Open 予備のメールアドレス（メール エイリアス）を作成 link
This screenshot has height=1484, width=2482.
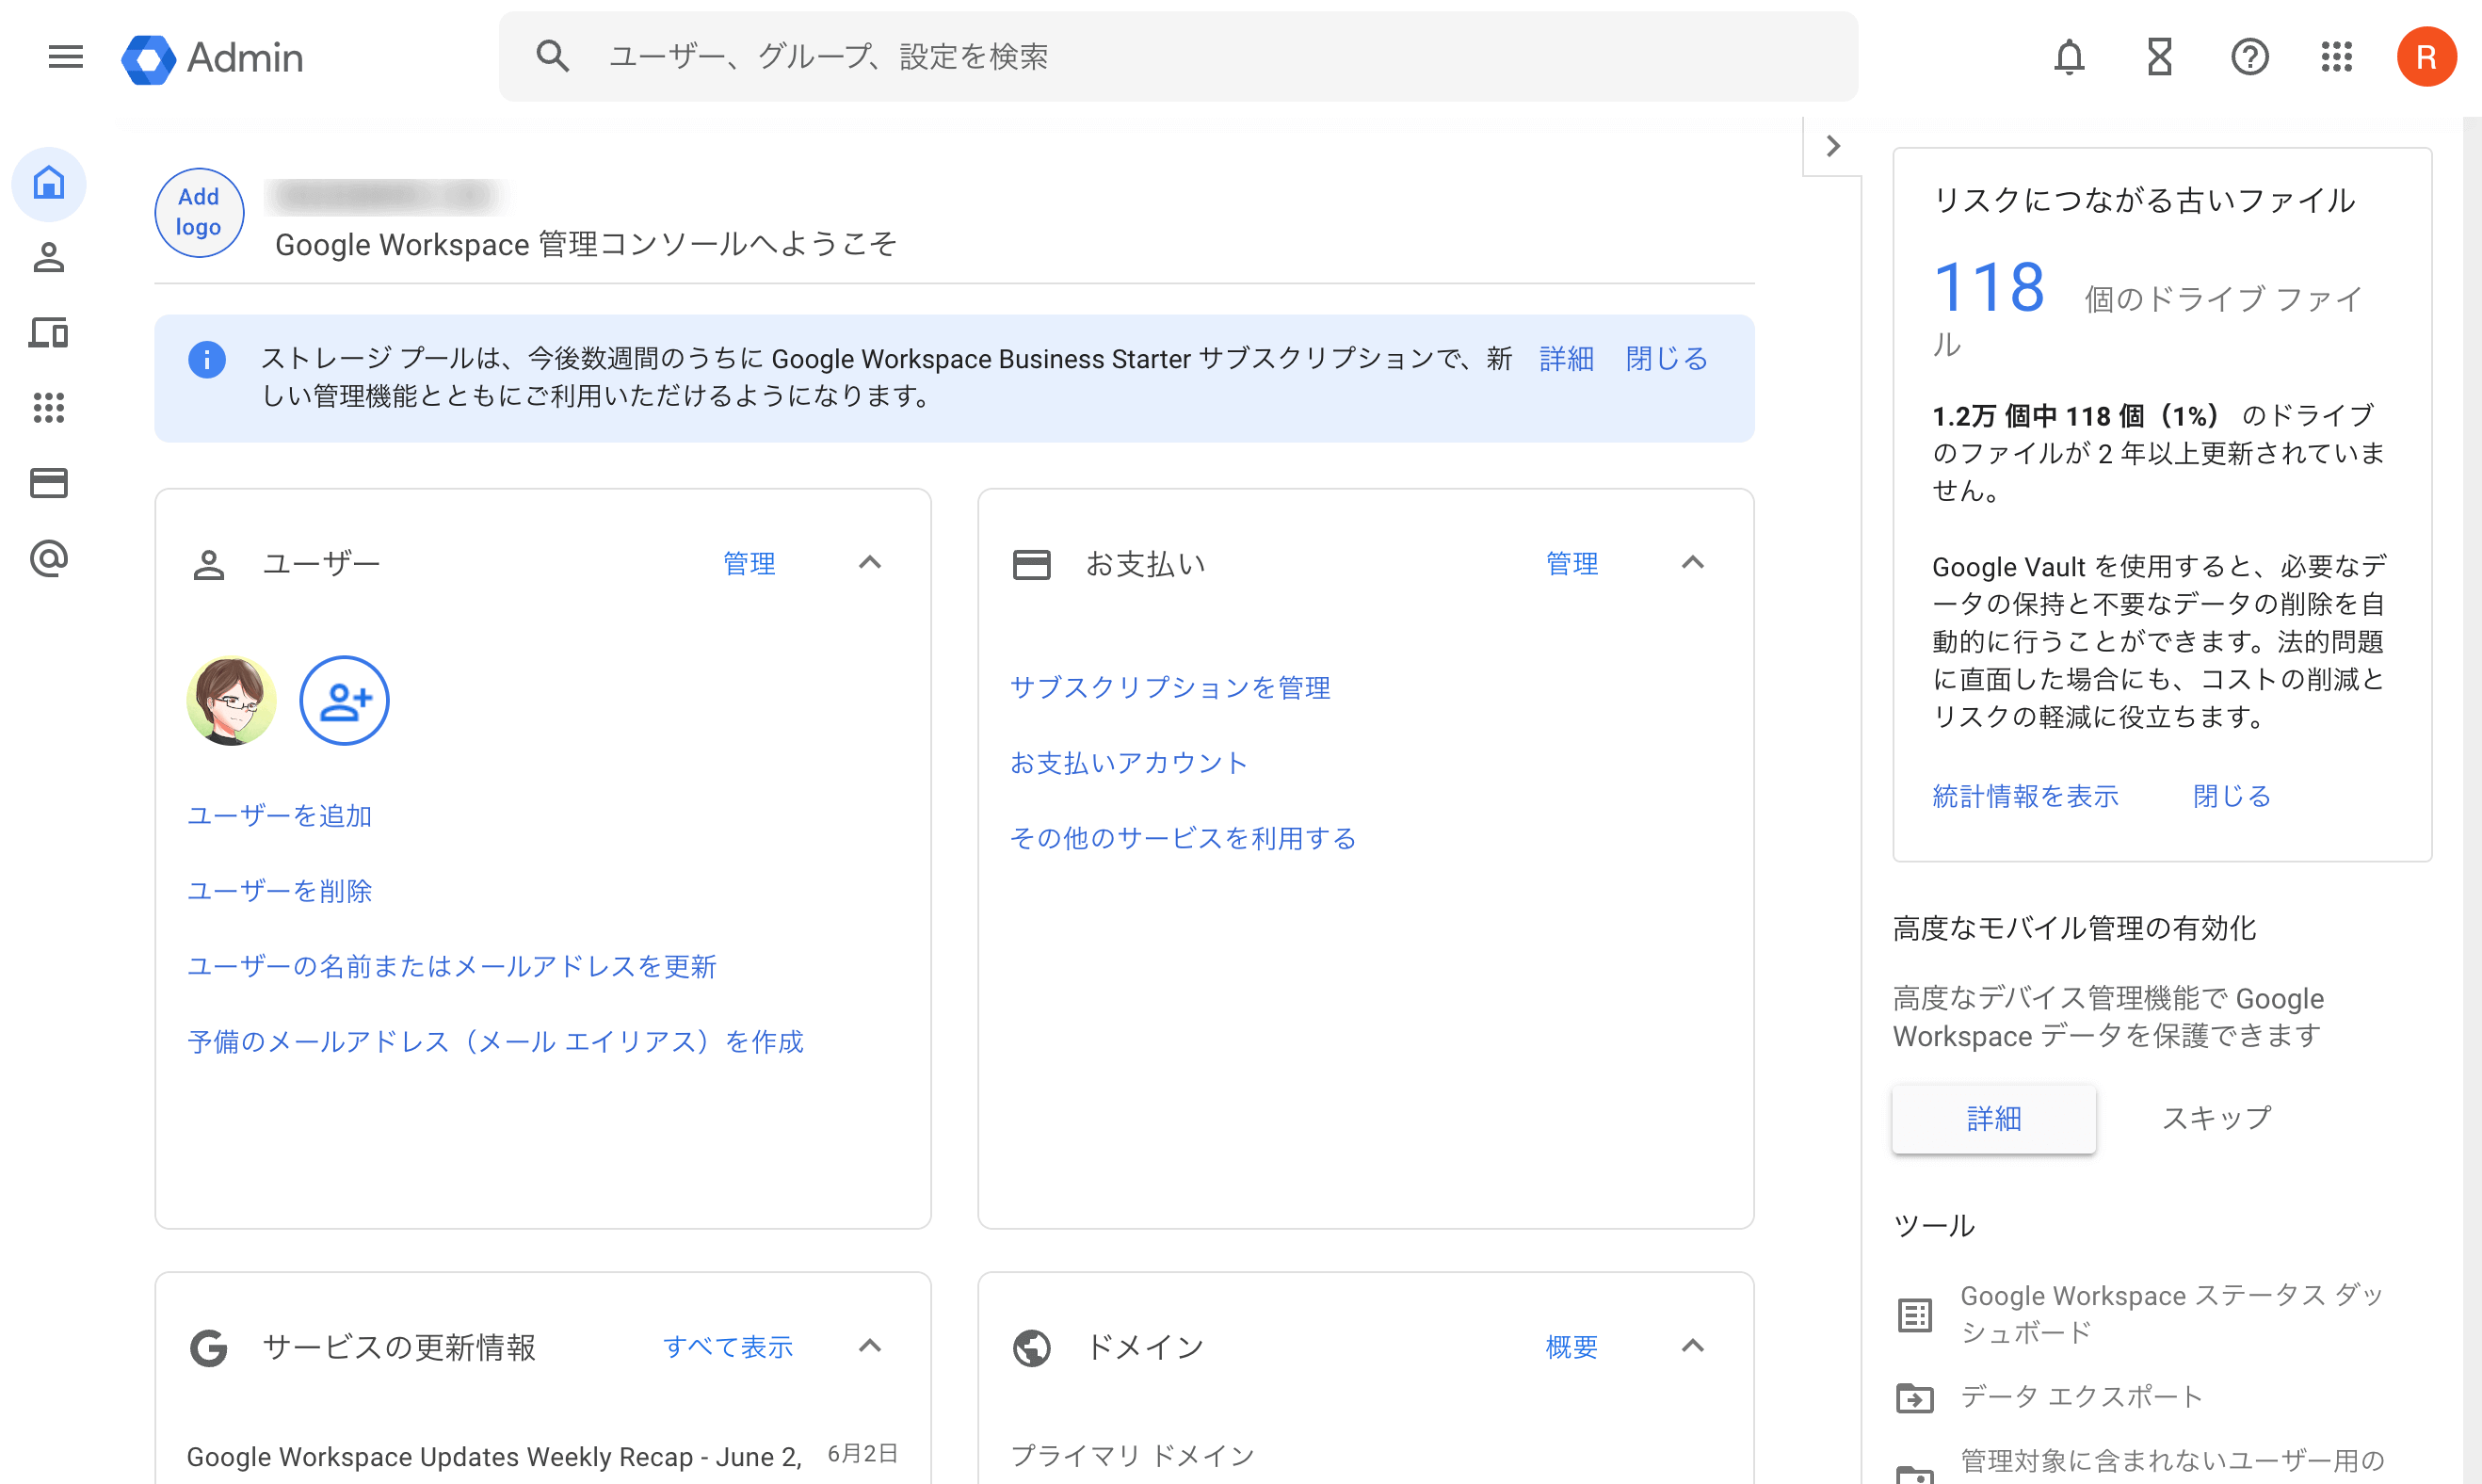click(x=495, y=1042)
